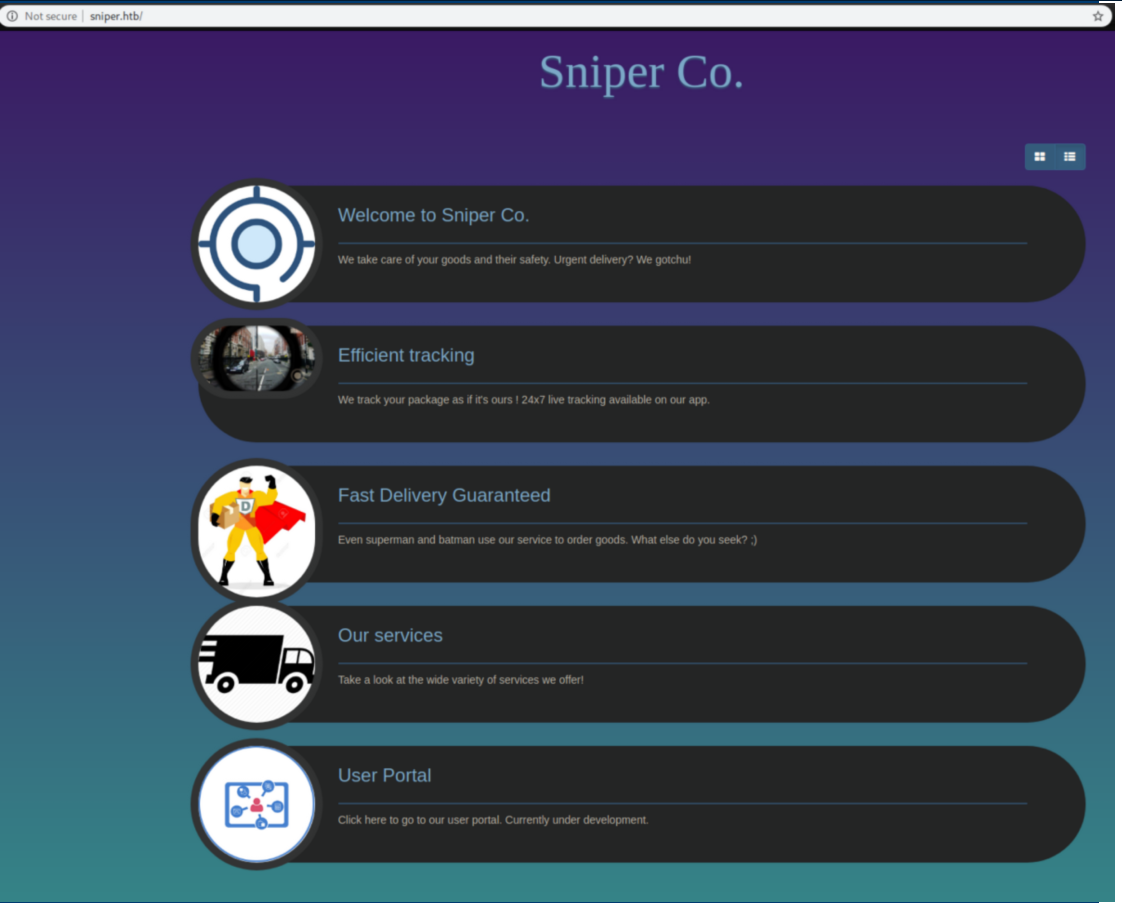The width and height of the screenshot is (1122, 903).
Task: Open the Sniper Co. page title
Action: point(641,72)
